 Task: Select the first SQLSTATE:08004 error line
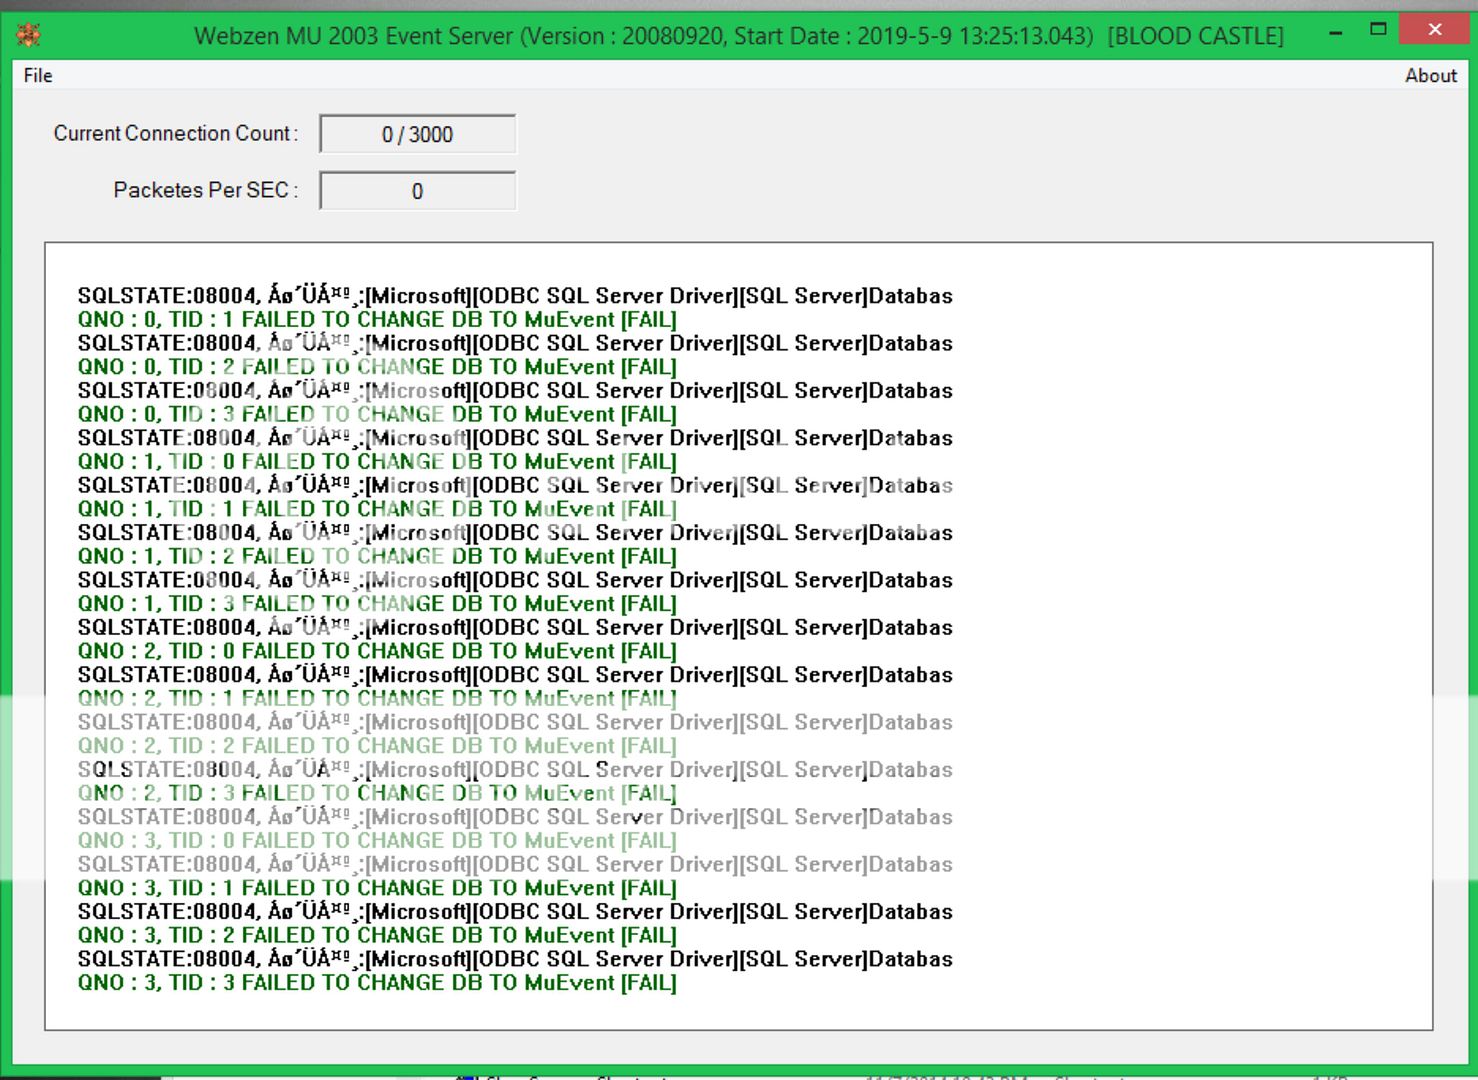pos(514,296)
